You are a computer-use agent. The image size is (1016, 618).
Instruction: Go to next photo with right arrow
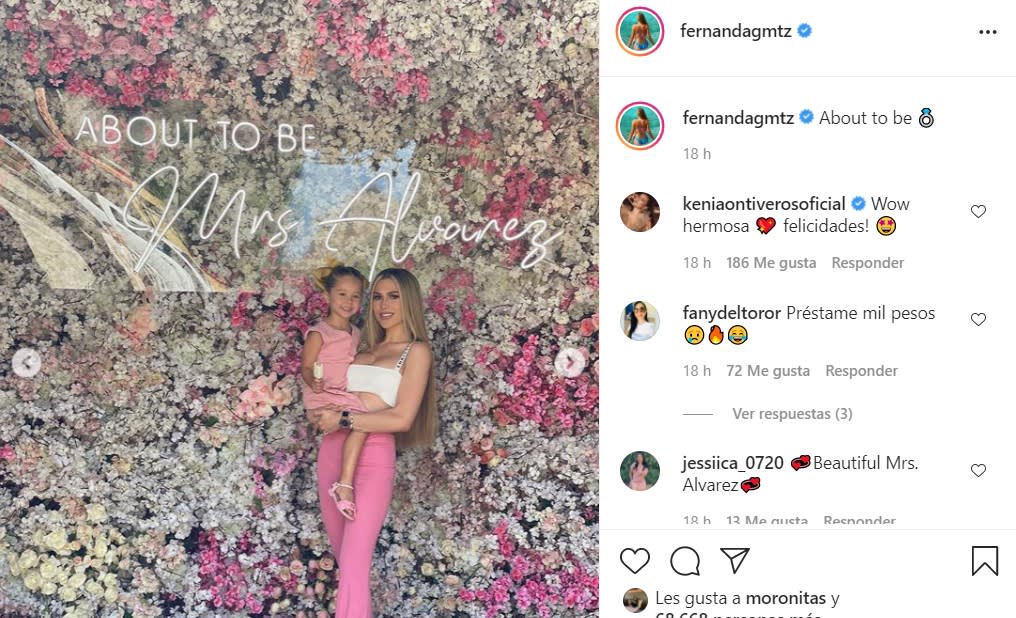coord(570,362)
